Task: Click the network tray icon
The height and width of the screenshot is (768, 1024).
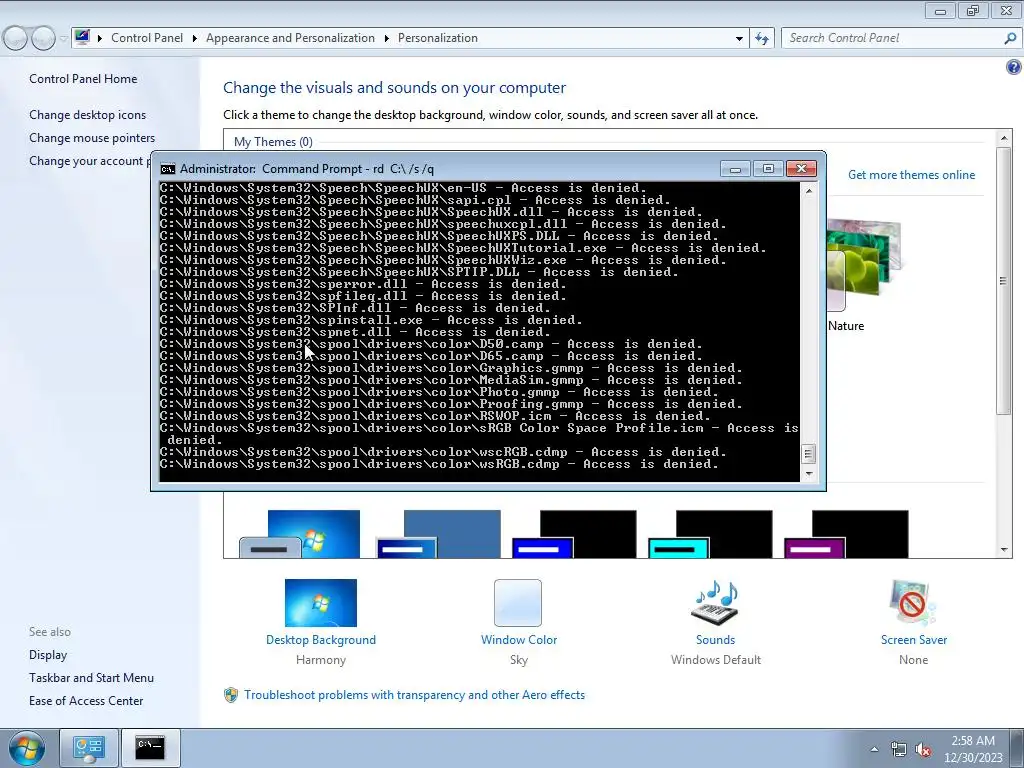Action: tap(899, 750)
